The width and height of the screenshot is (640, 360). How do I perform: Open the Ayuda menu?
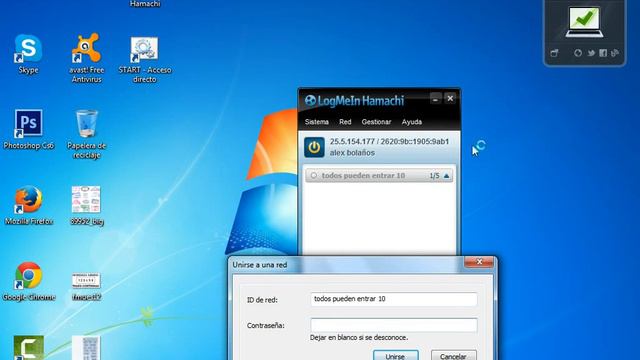[x=411, y=122]
